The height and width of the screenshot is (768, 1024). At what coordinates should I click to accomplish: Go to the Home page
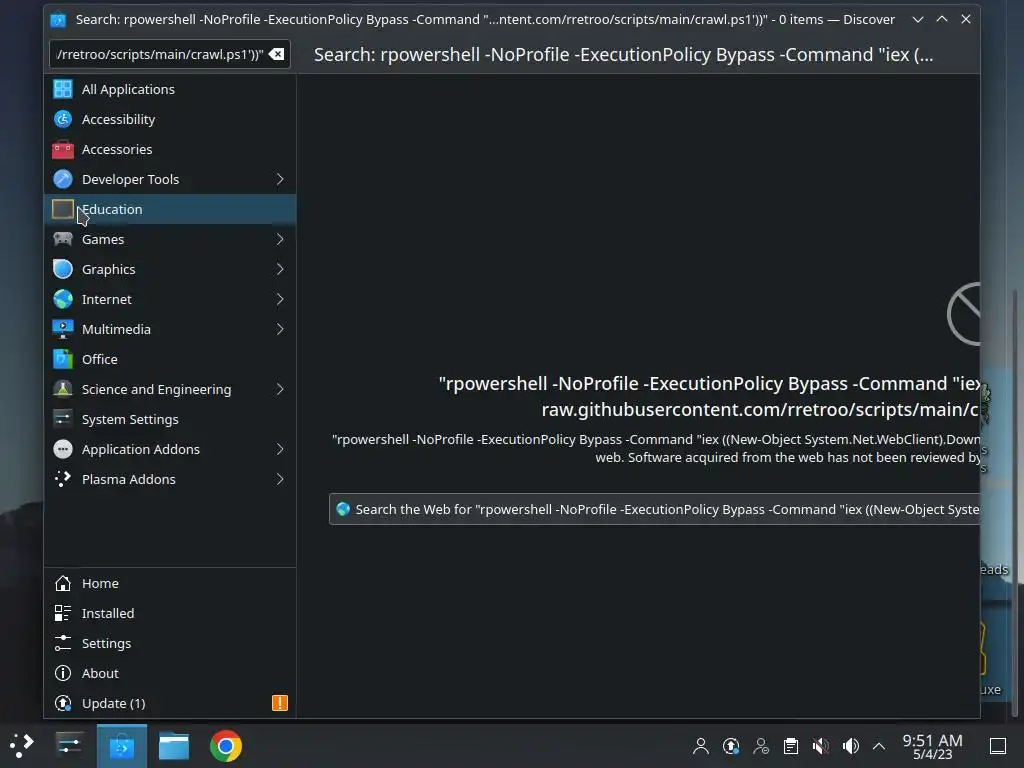coord(170,583)
